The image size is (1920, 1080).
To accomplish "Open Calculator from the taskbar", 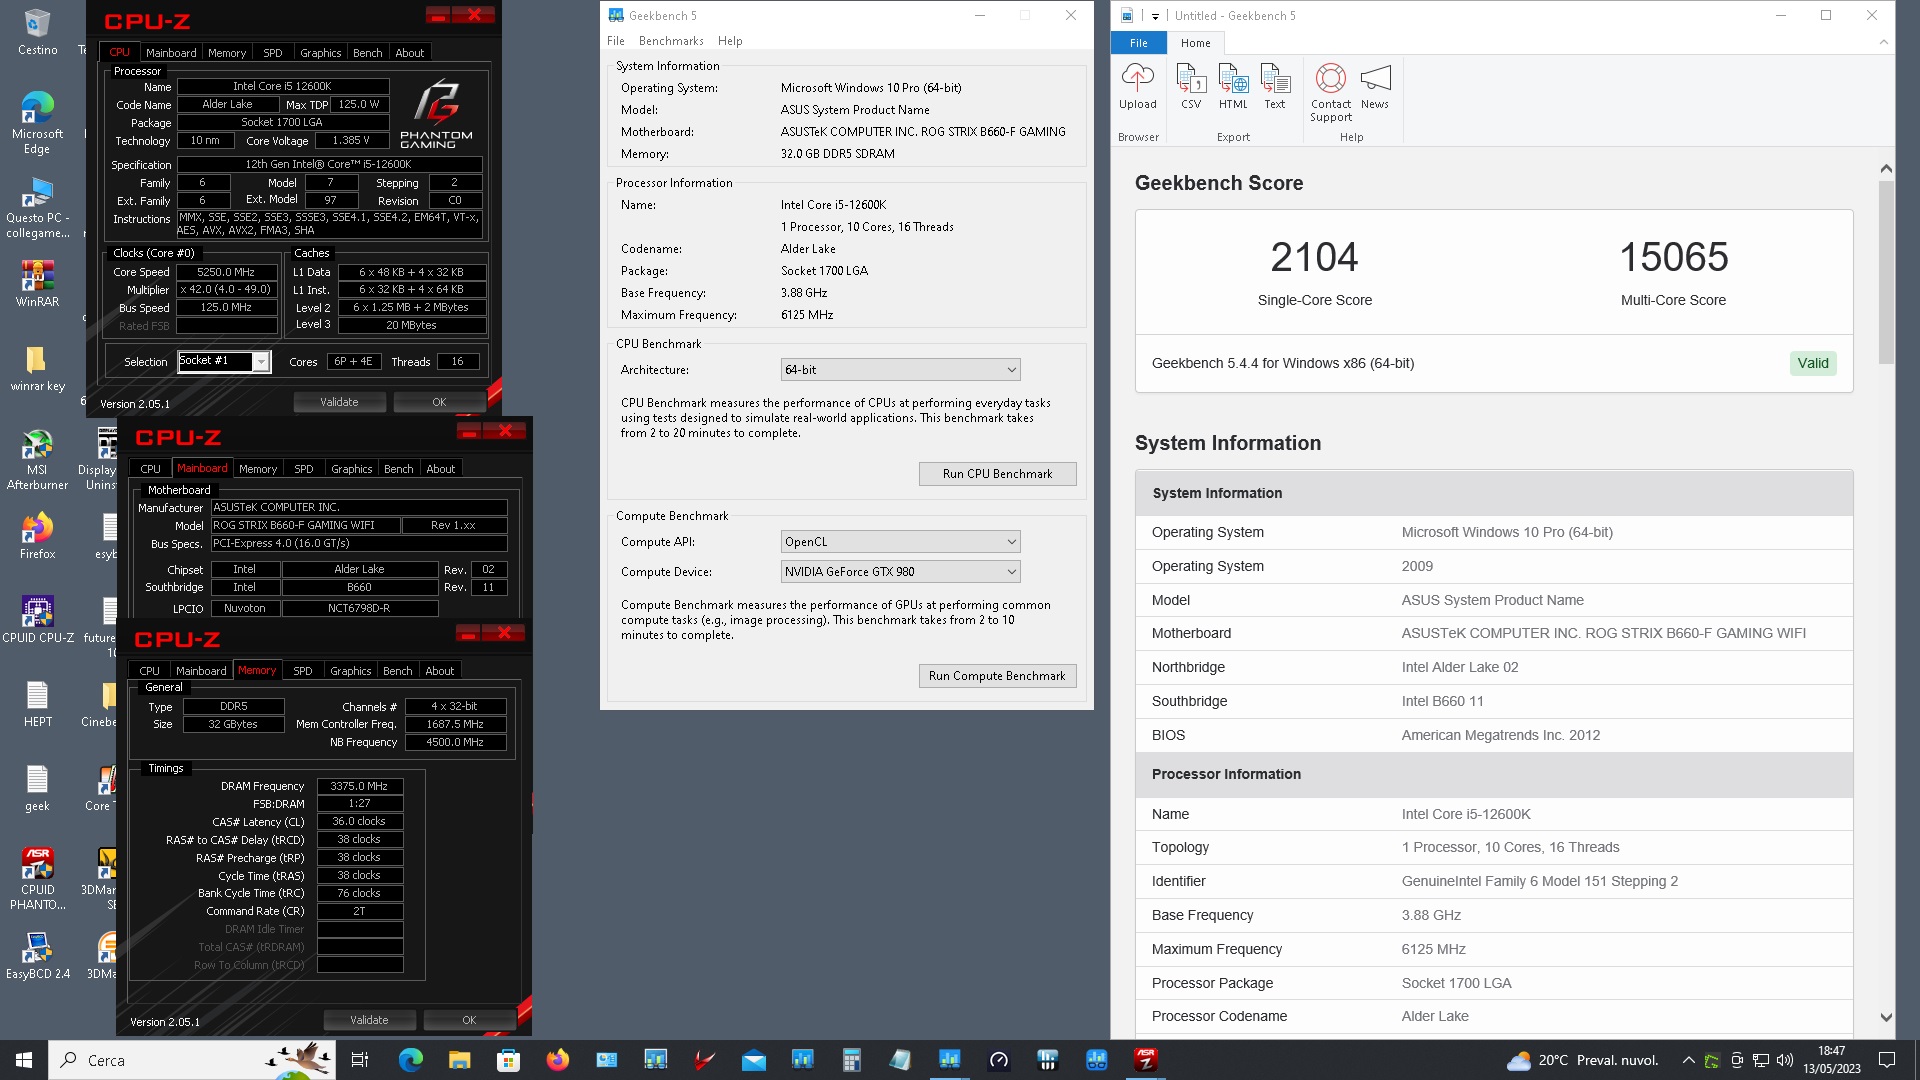I will tap(851, 1060).
